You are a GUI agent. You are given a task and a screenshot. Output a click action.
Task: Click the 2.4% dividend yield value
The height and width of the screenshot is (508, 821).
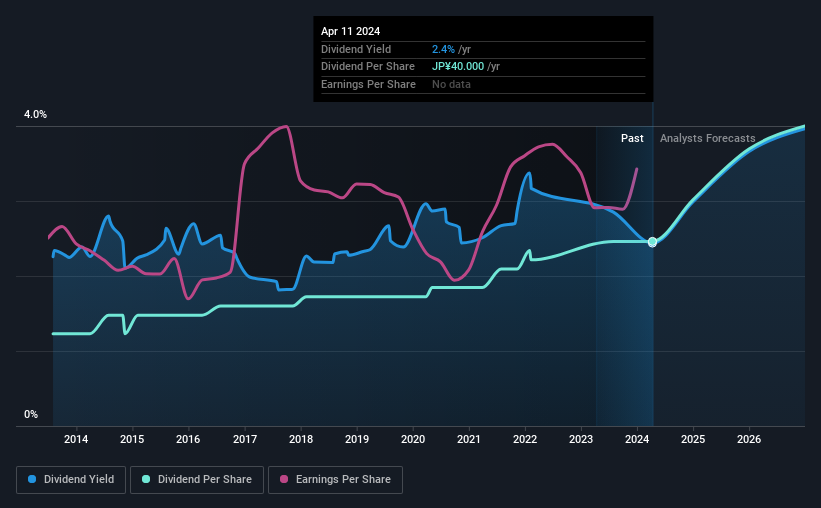[x=443, y=49]
